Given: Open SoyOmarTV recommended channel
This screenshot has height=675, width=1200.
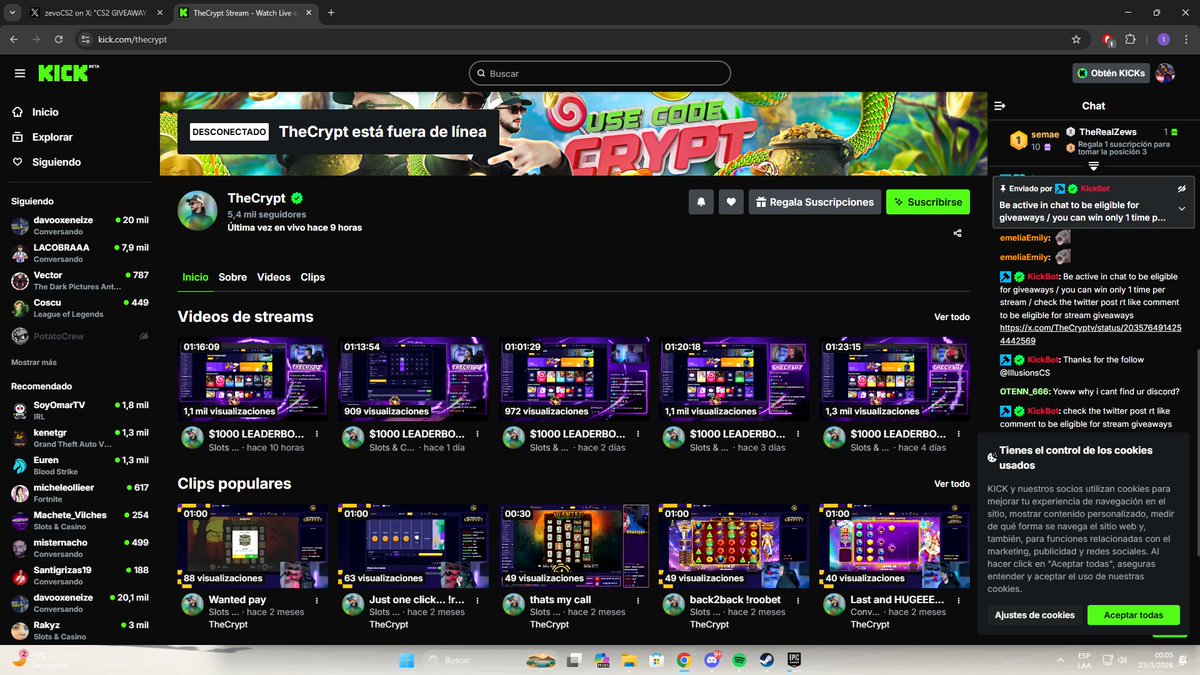Looking at the screenshot, I should [x=80, y=410].
